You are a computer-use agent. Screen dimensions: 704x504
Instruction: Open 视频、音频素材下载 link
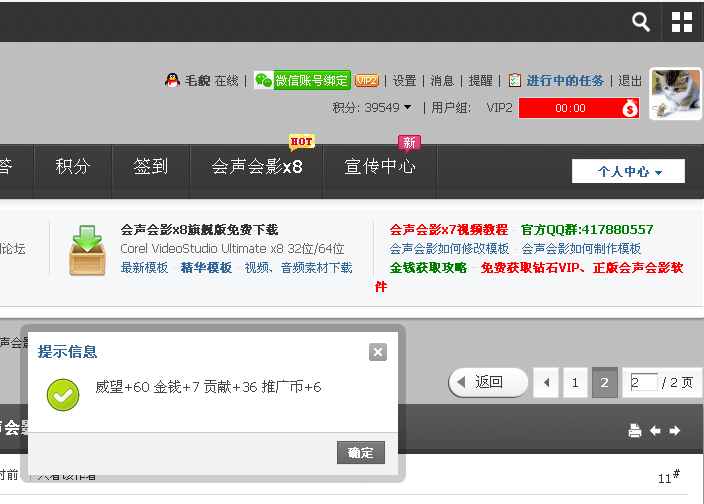(299, 268)
